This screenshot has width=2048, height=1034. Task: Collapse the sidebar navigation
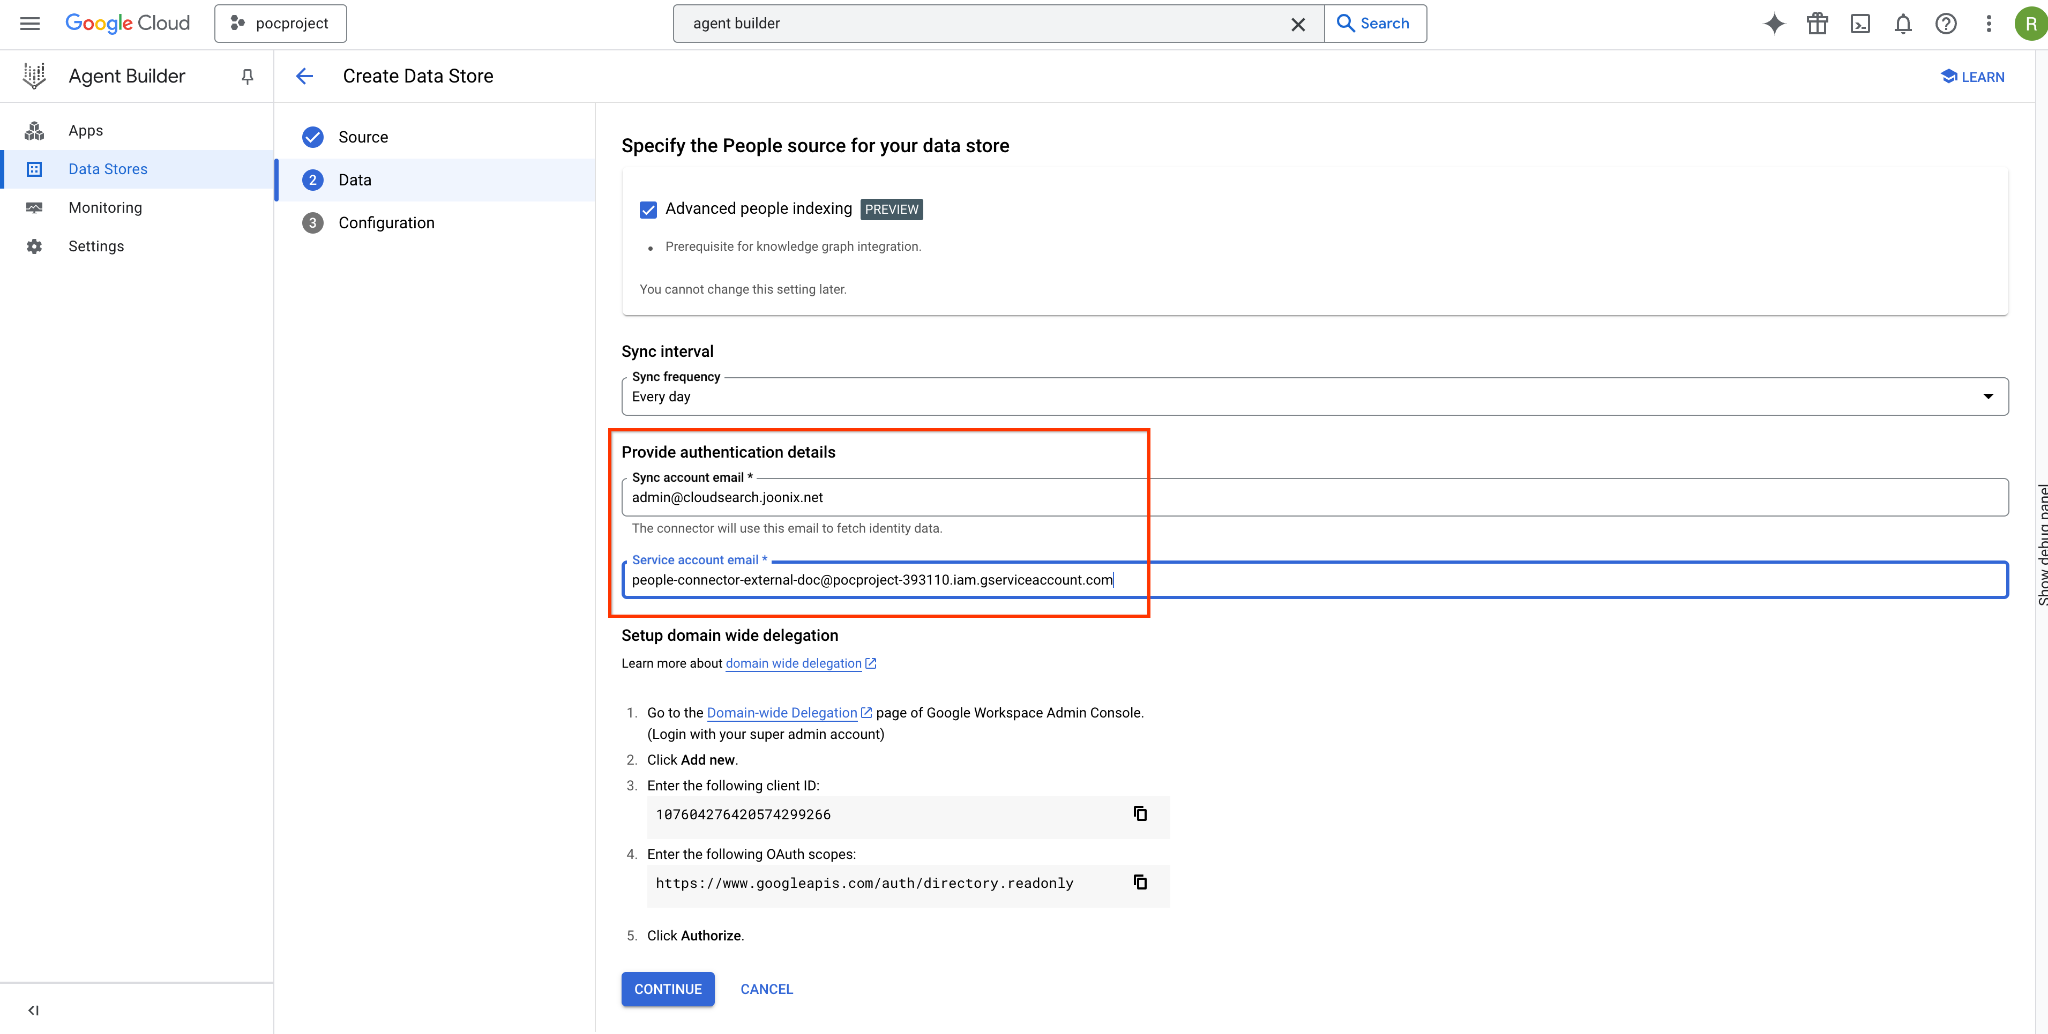[x=34, y=1010]
